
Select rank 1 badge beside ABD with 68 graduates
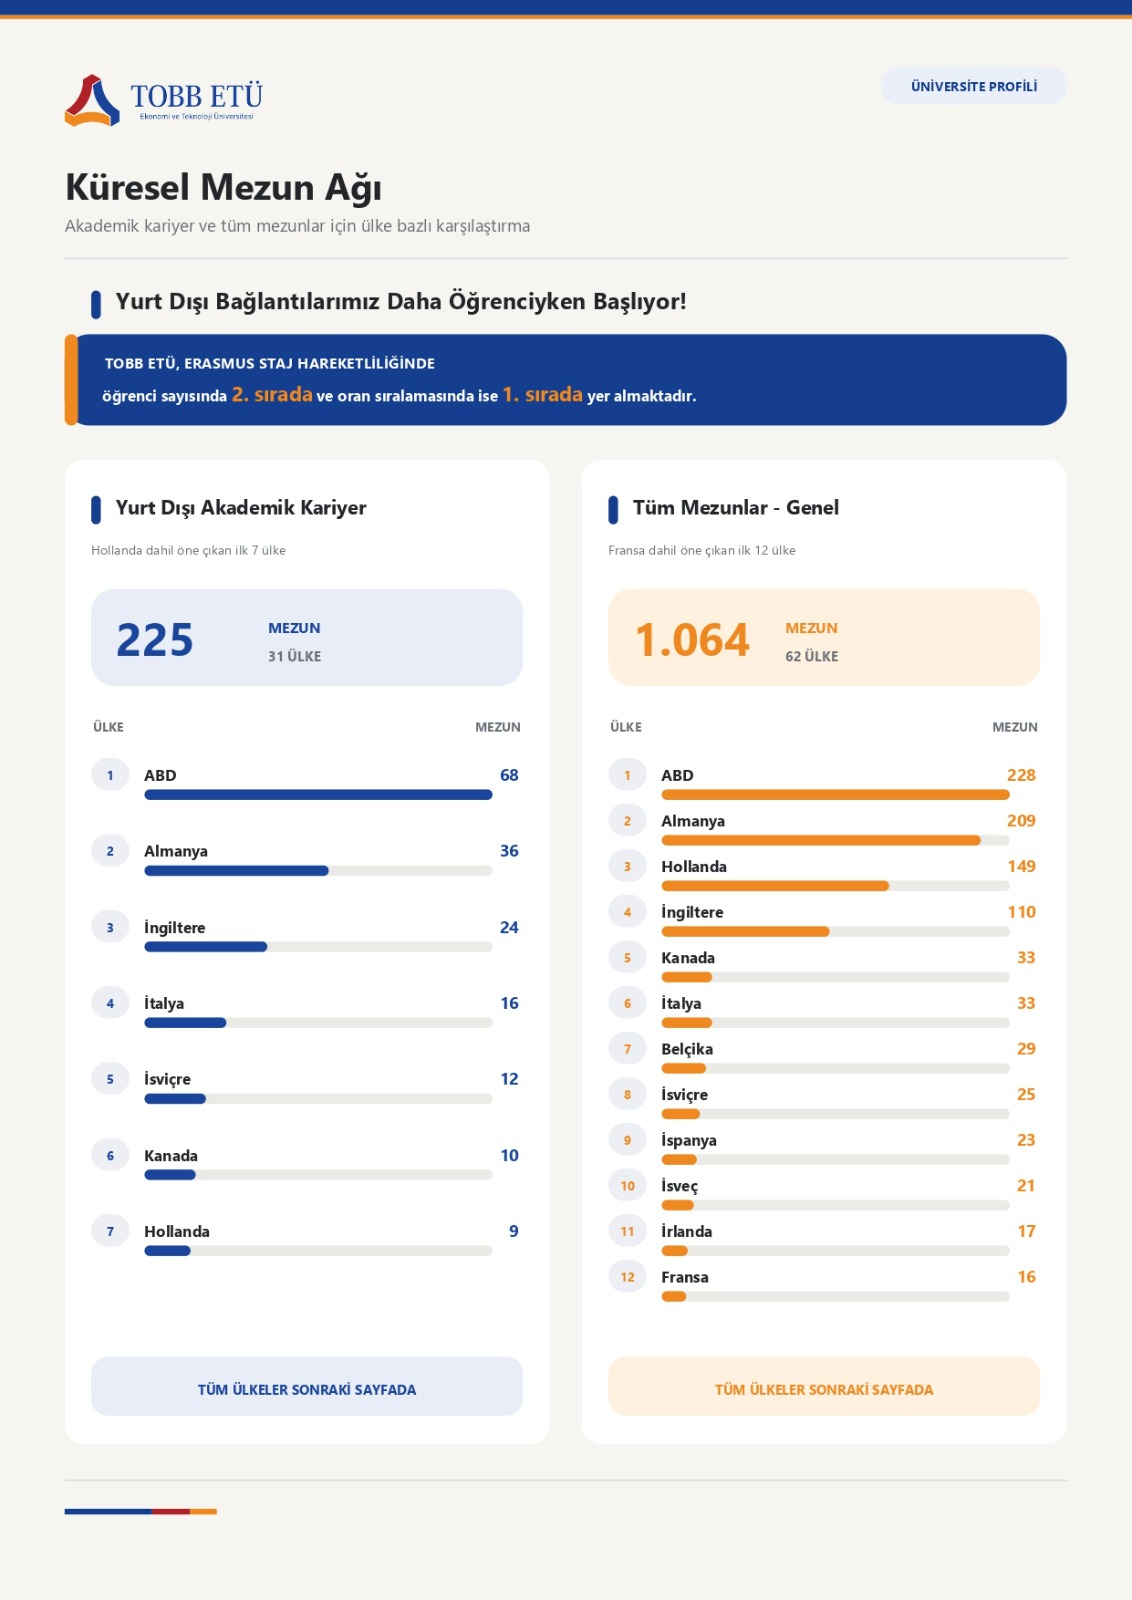point(110,775)
